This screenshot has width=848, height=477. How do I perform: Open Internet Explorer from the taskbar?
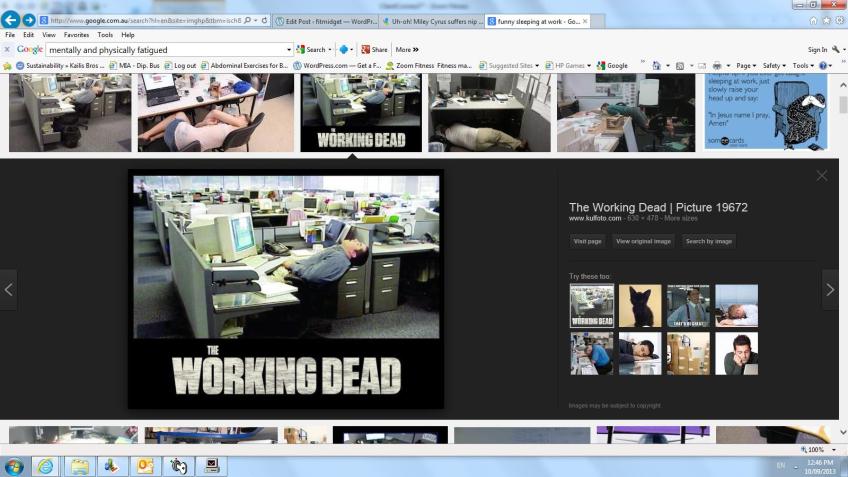coord(46,466)
